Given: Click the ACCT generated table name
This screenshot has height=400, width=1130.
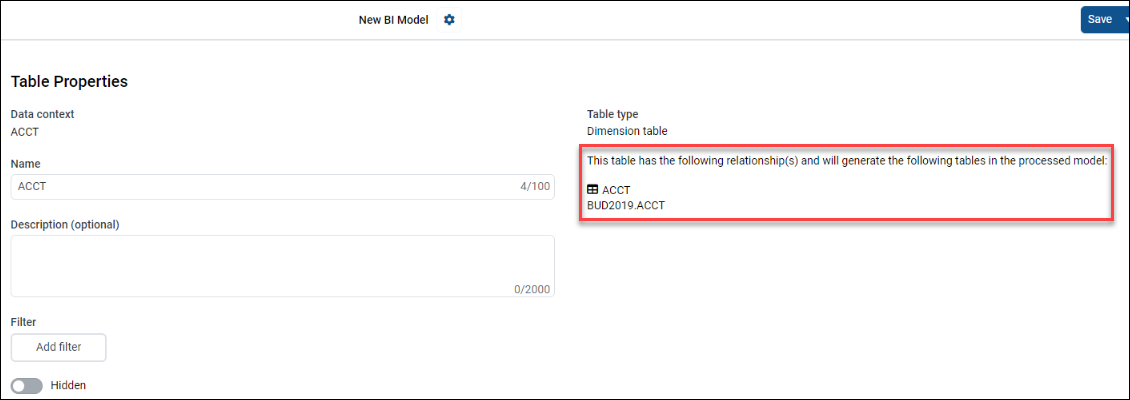Looking at the screenshot, I should 616,190.
